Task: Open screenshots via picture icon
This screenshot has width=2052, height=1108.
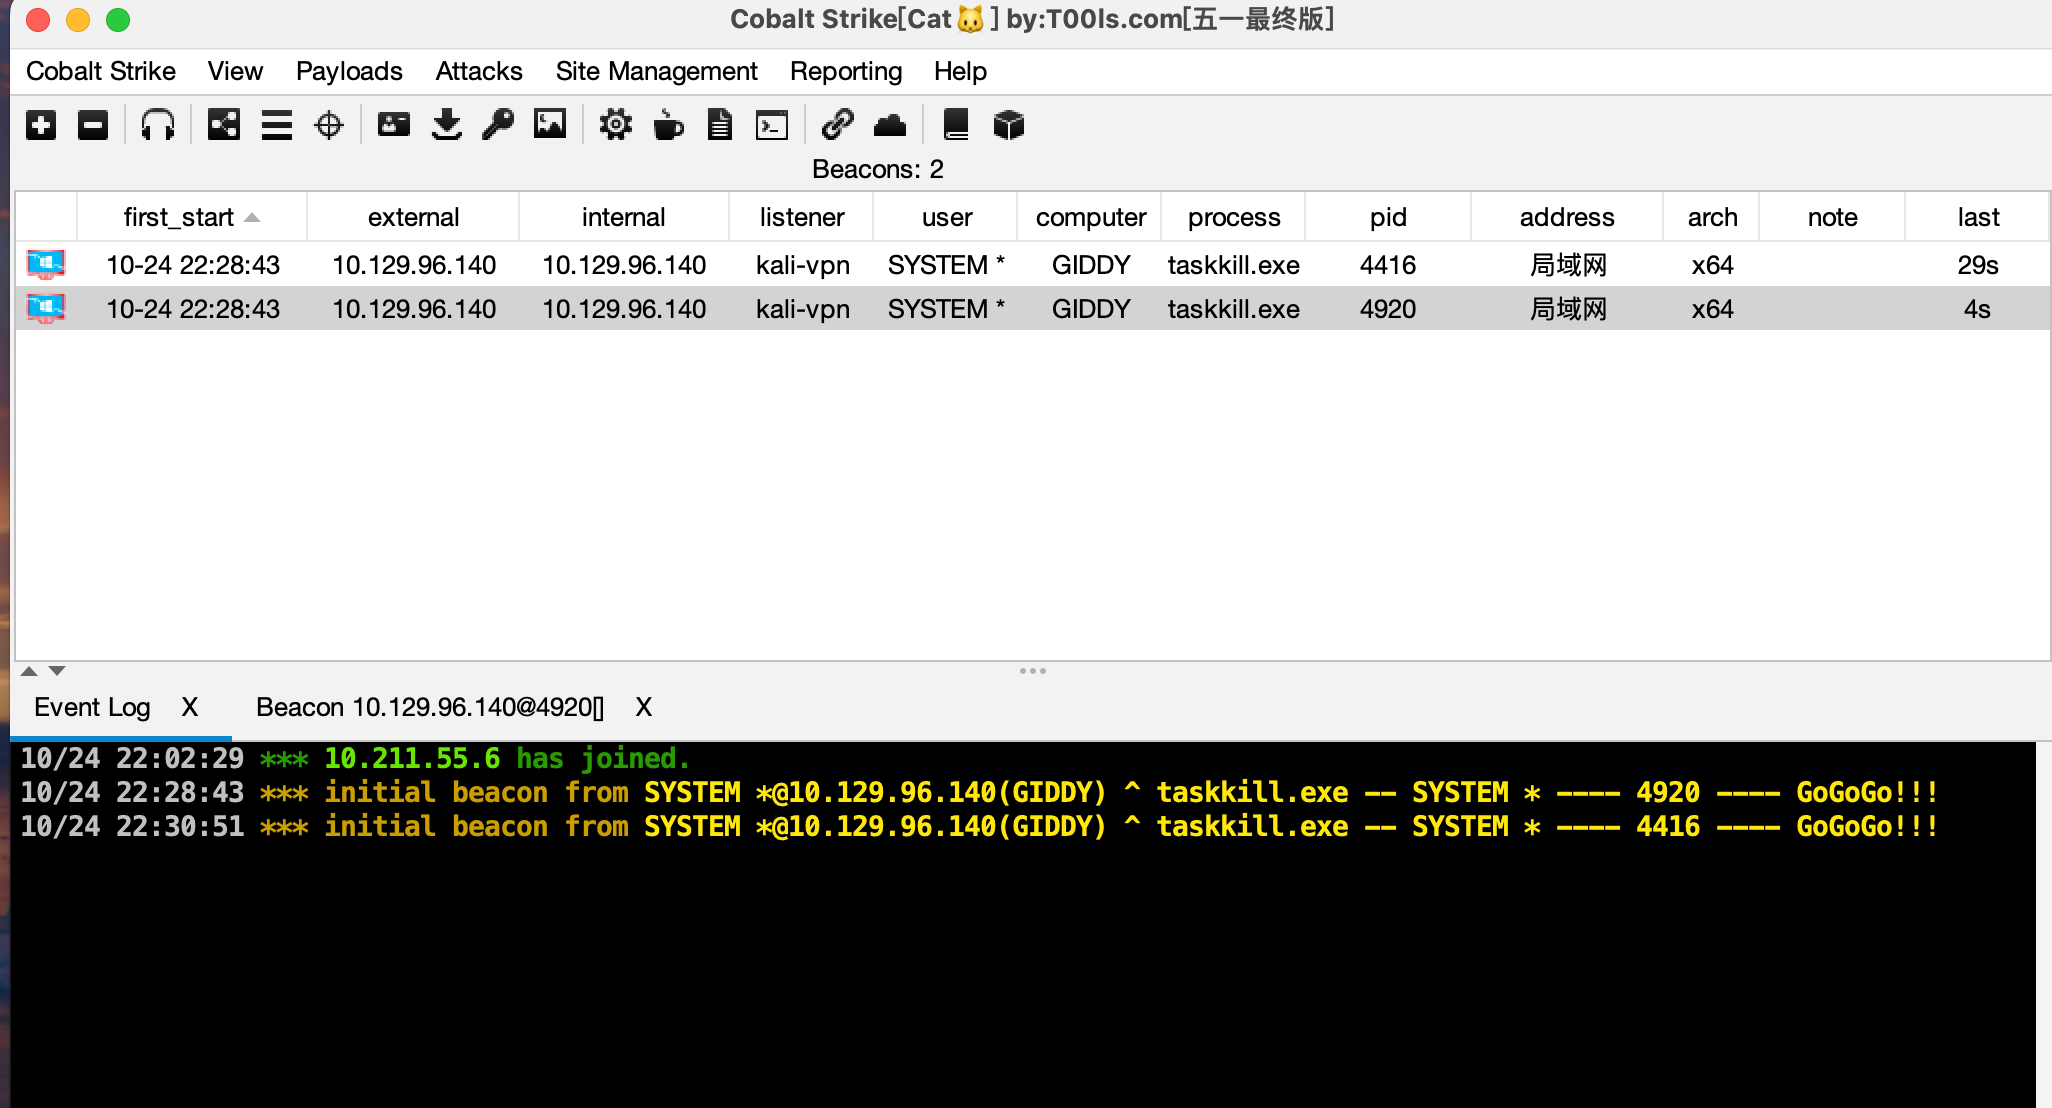Action: click(550, 125)
